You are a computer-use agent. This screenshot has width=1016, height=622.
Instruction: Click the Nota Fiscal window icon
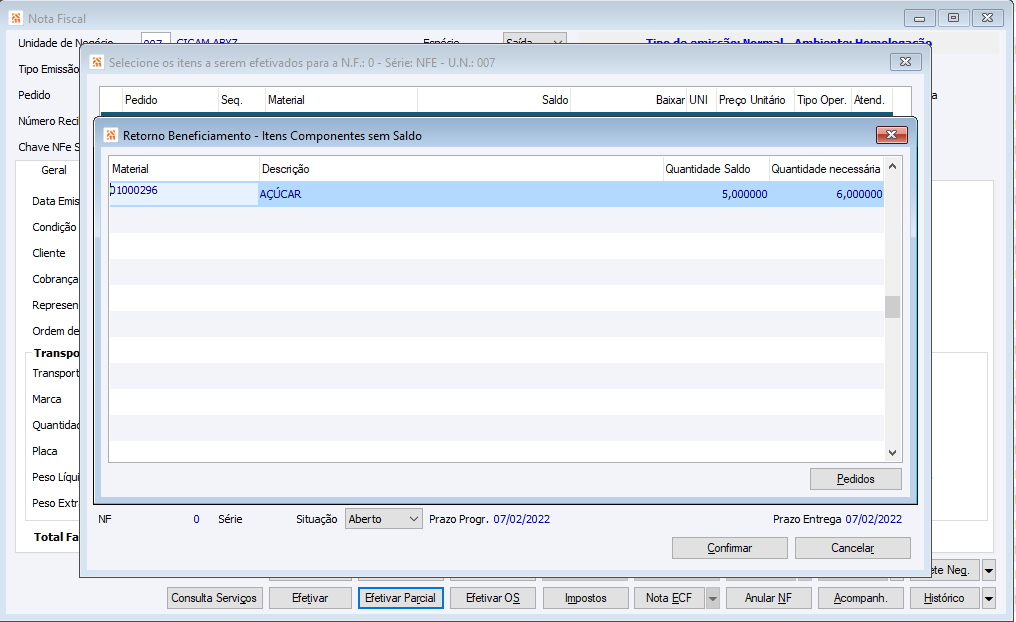pyautogui.click(x=16, y=18)
